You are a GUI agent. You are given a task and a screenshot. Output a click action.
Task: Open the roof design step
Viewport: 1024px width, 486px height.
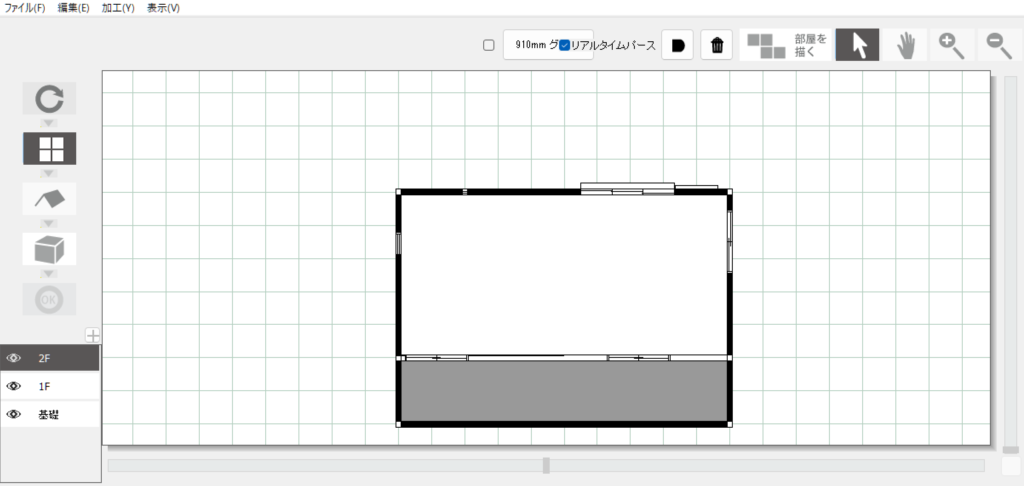pos(49,198)
